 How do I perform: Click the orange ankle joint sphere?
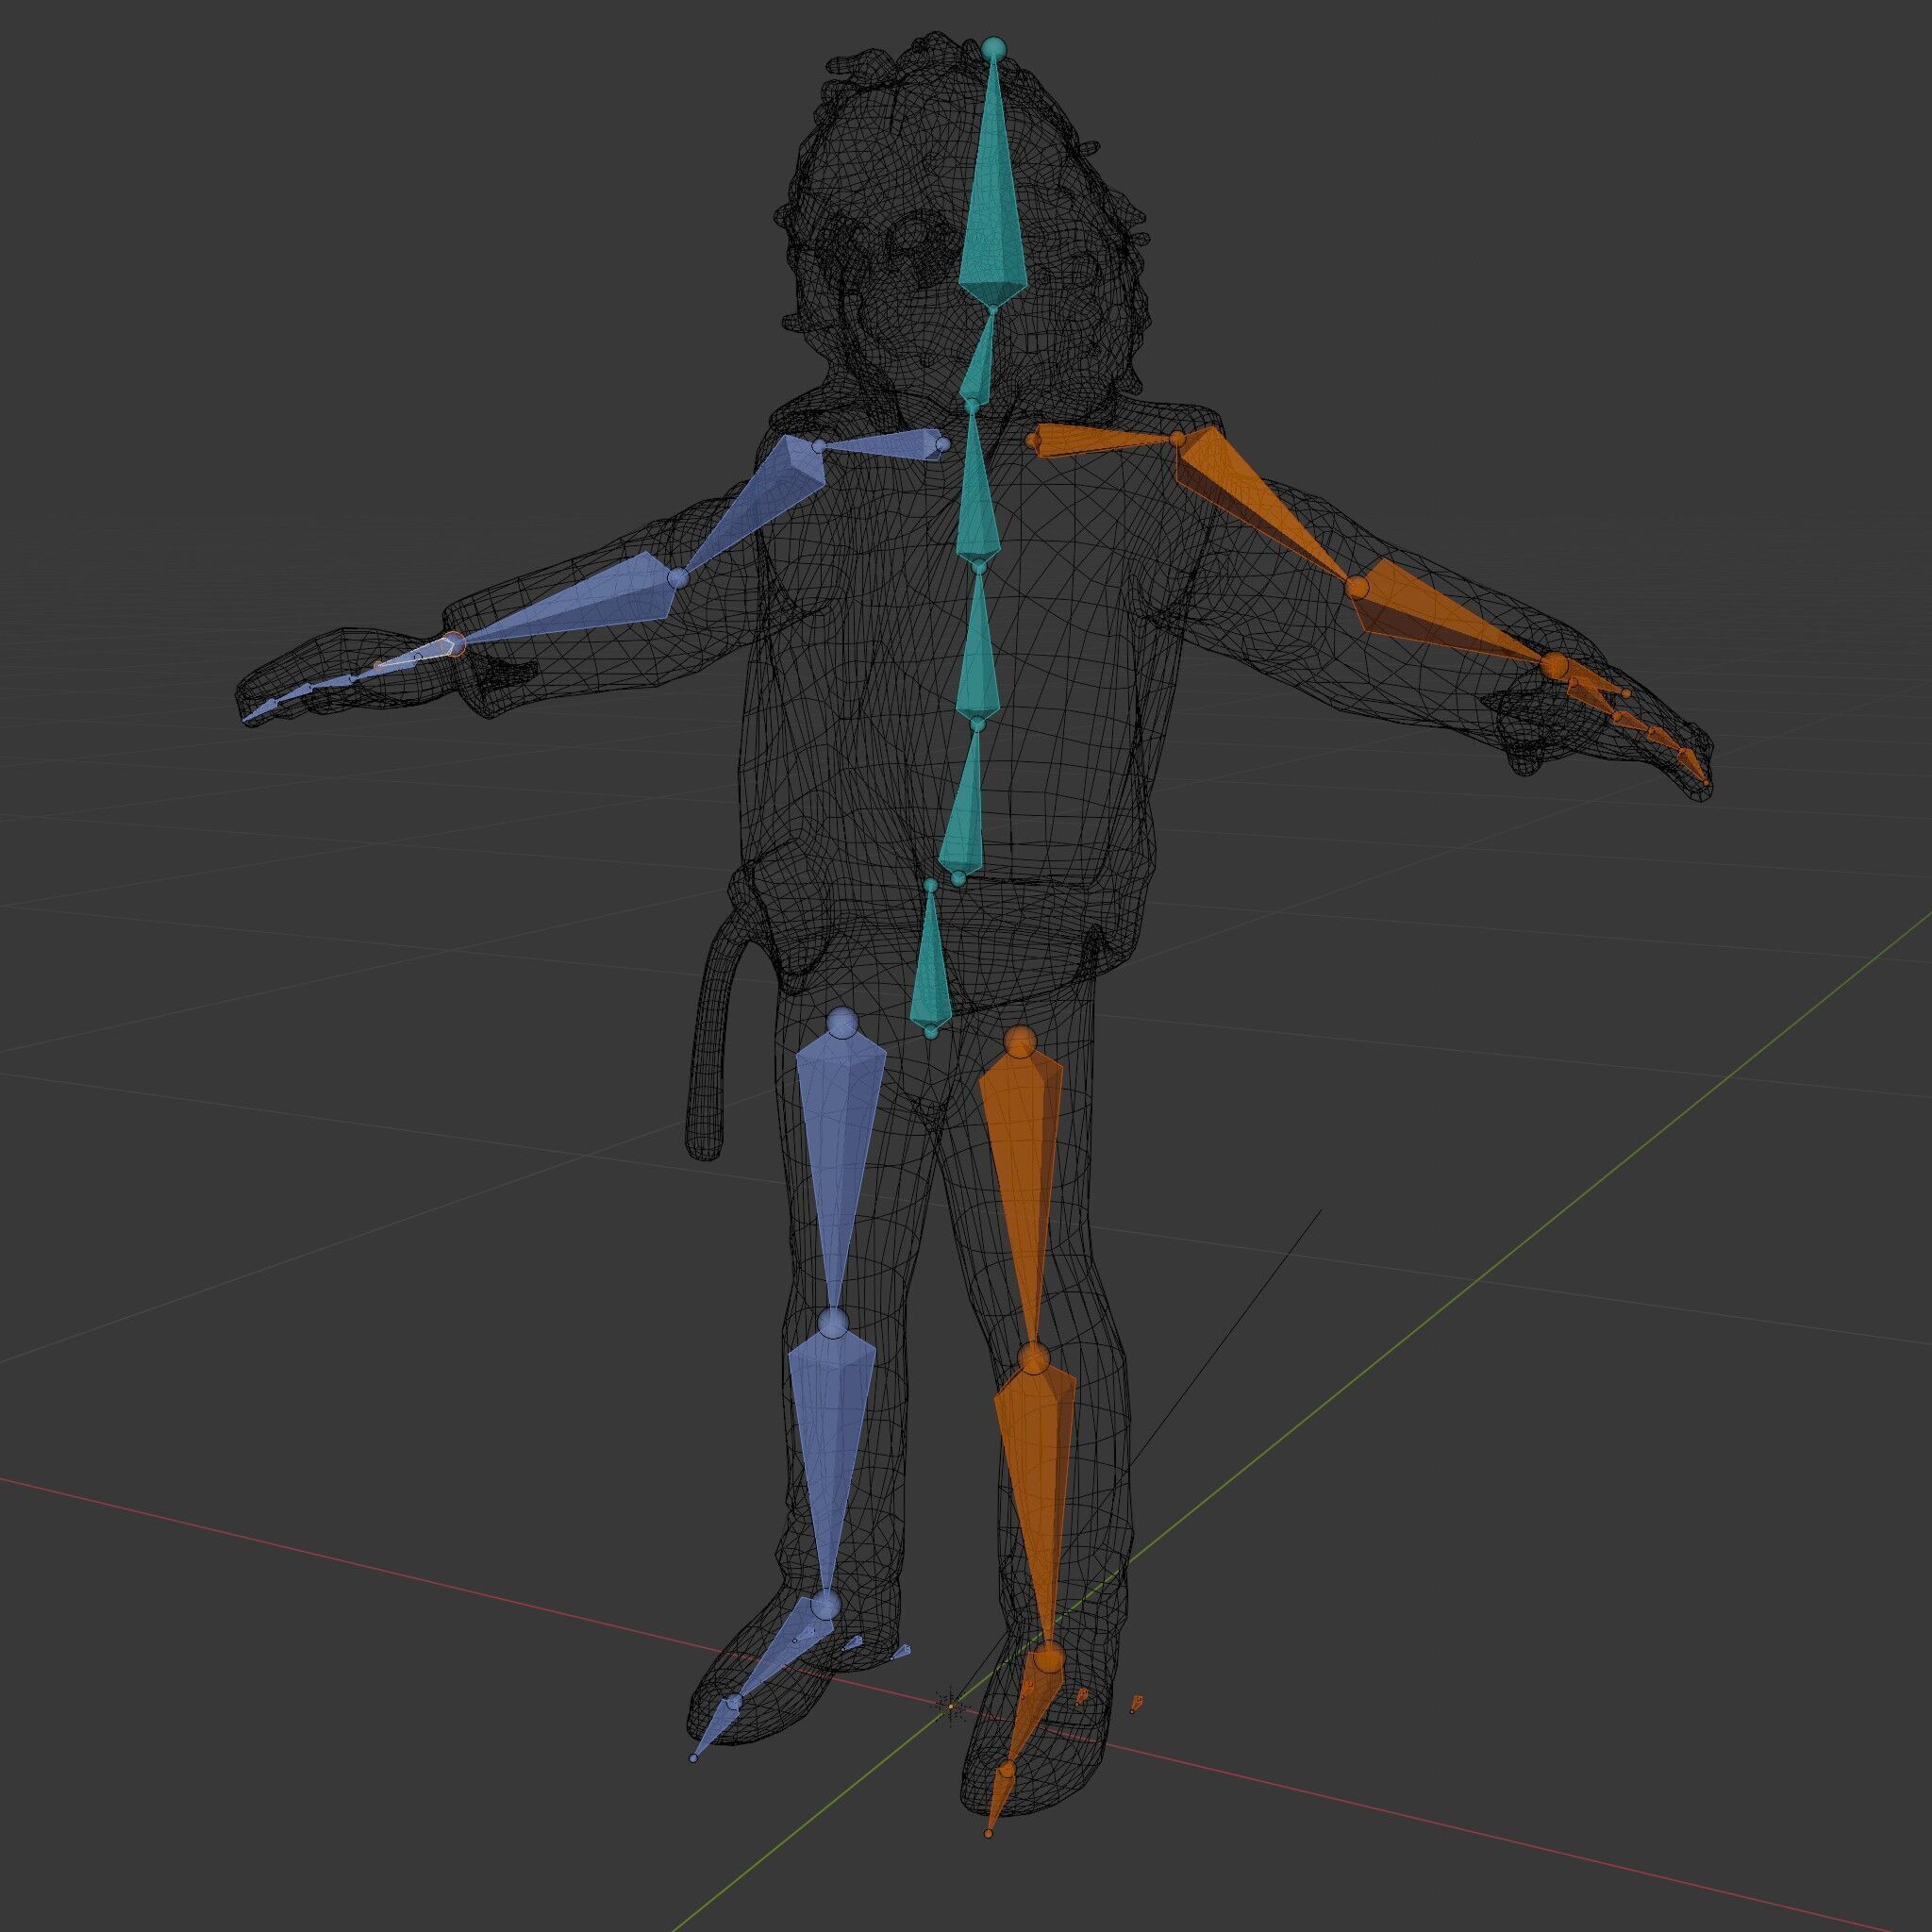[x=1047, y=1658]
